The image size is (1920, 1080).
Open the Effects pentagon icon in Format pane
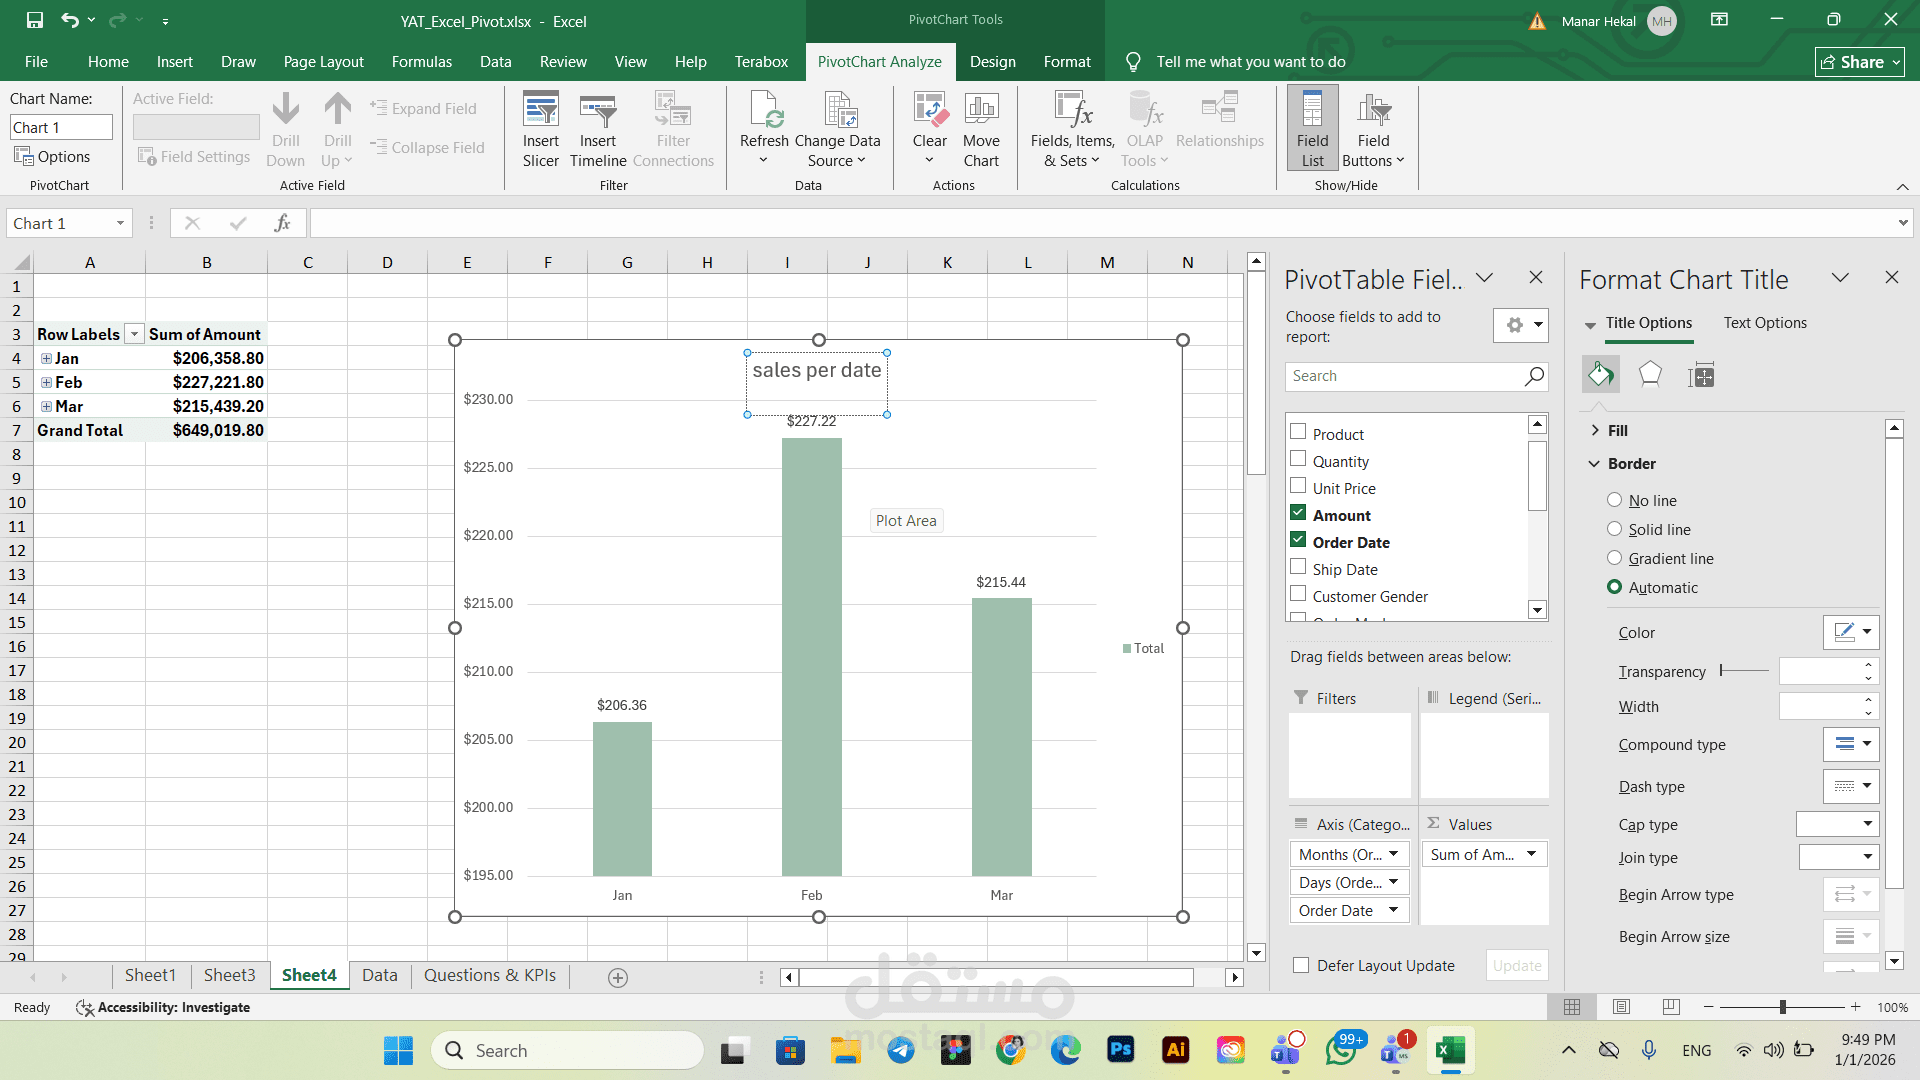coord(1650,375)
